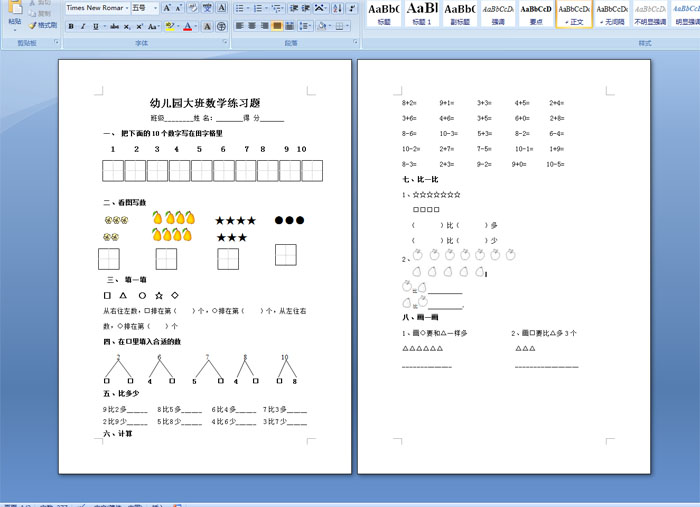Apply subscript formatting
The image size is (700, 507).
[x=127, y=27]
